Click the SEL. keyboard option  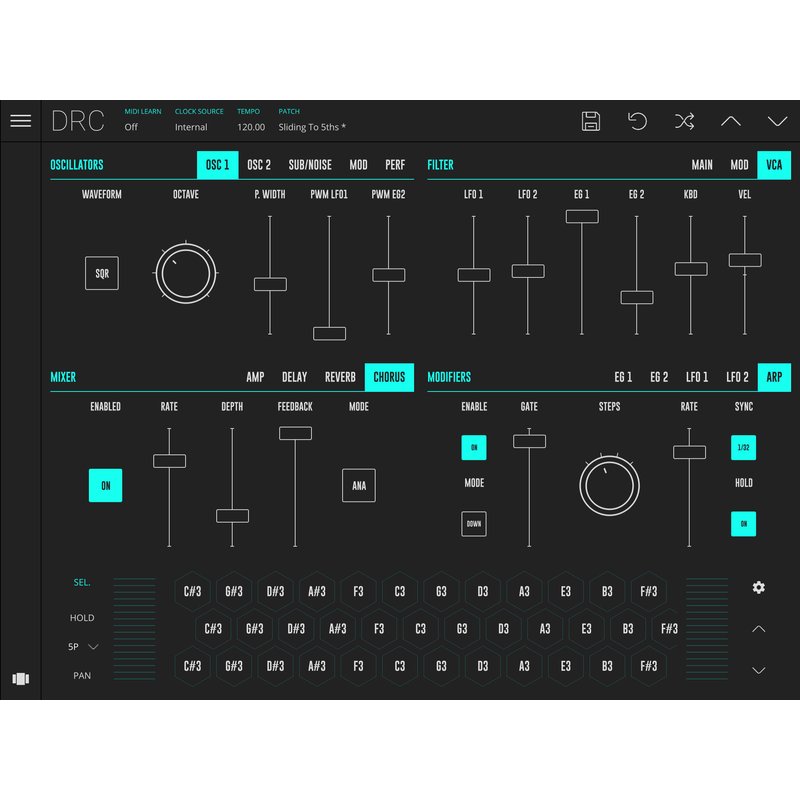click(82, 582)
